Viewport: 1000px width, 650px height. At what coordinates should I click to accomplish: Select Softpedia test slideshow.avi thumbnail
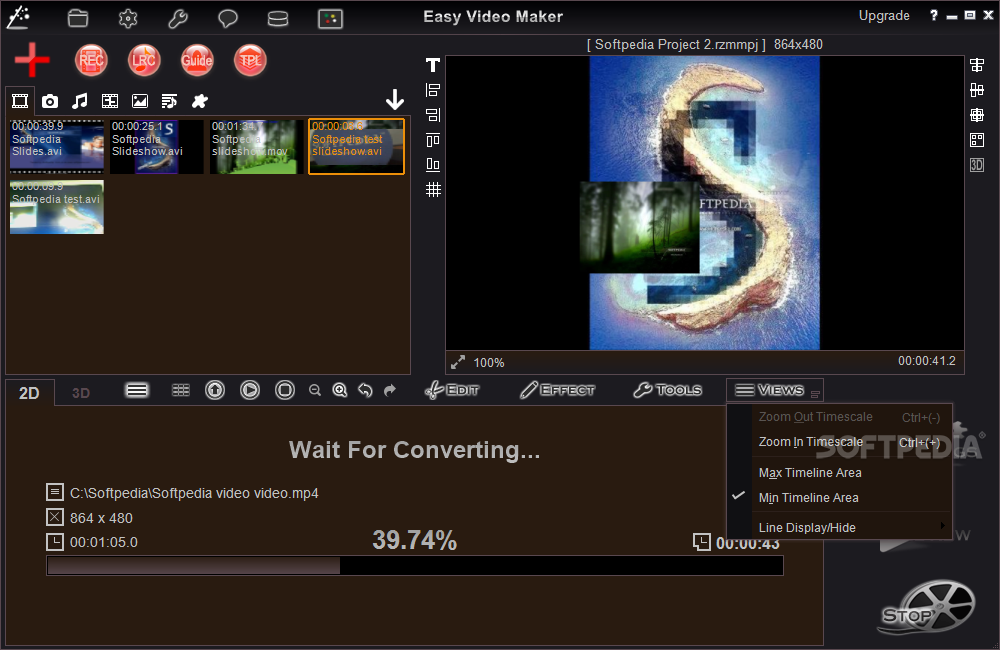(357, 146)
